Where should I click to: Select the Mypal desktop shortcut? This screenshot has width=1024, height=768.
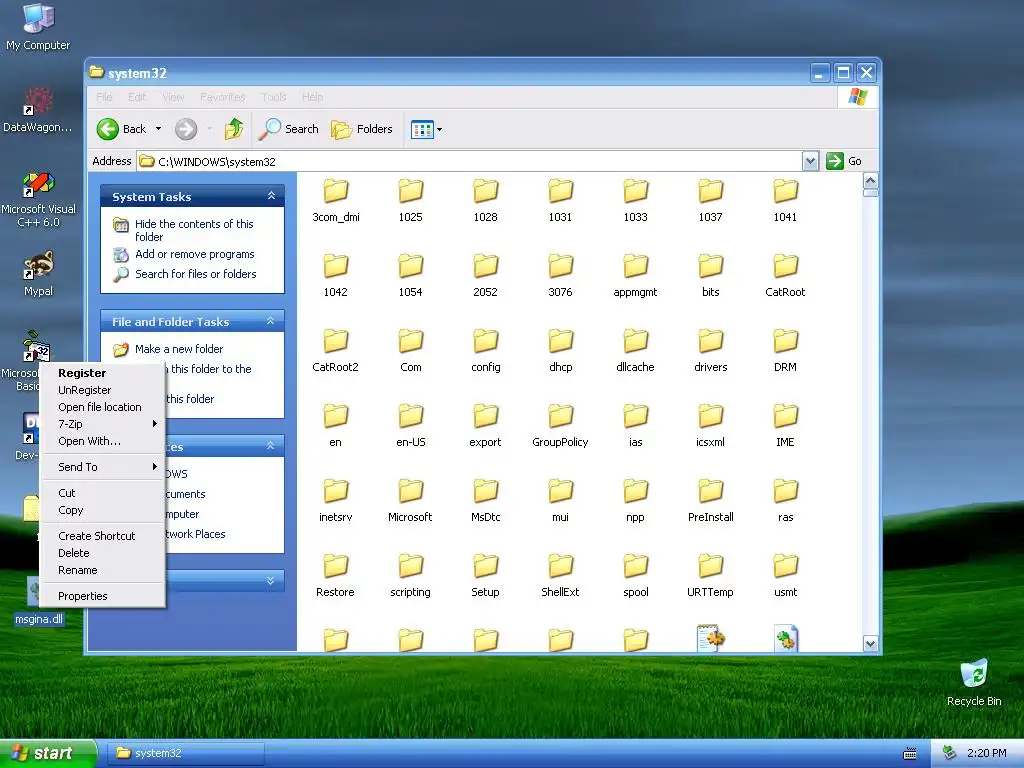point(39,274)
